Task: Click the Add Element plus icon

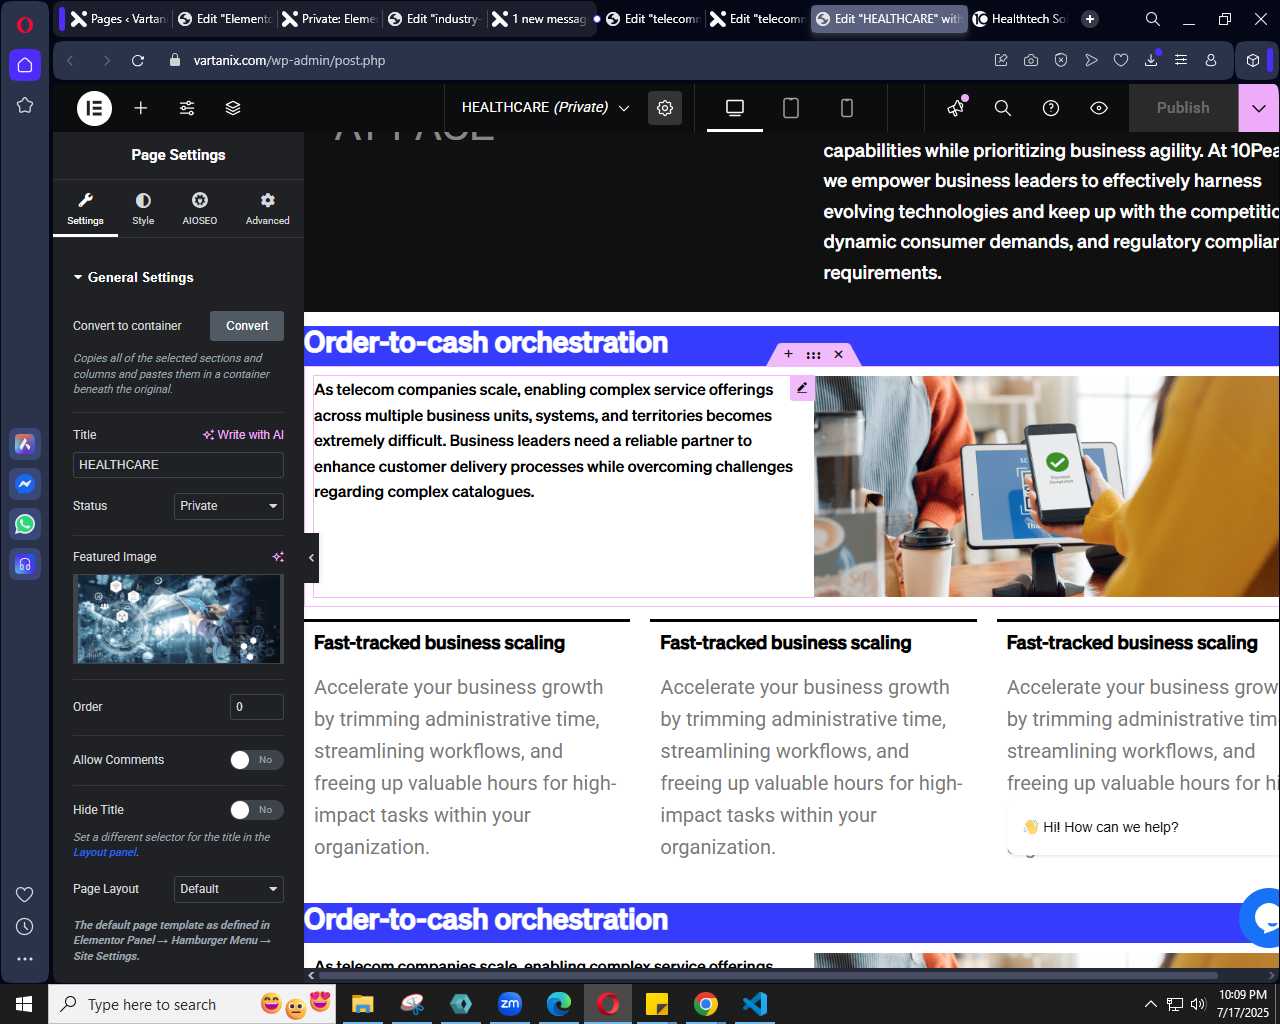Action: 141,108
